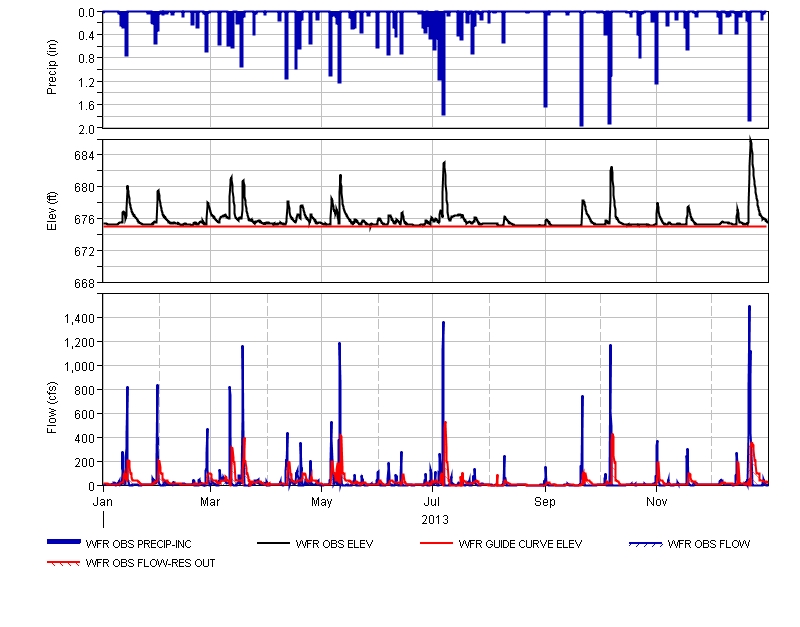Select the red GUIDE CURVE legend line
Screen dimensions: 800x627
pyautogui.click(x=436, y=543)
